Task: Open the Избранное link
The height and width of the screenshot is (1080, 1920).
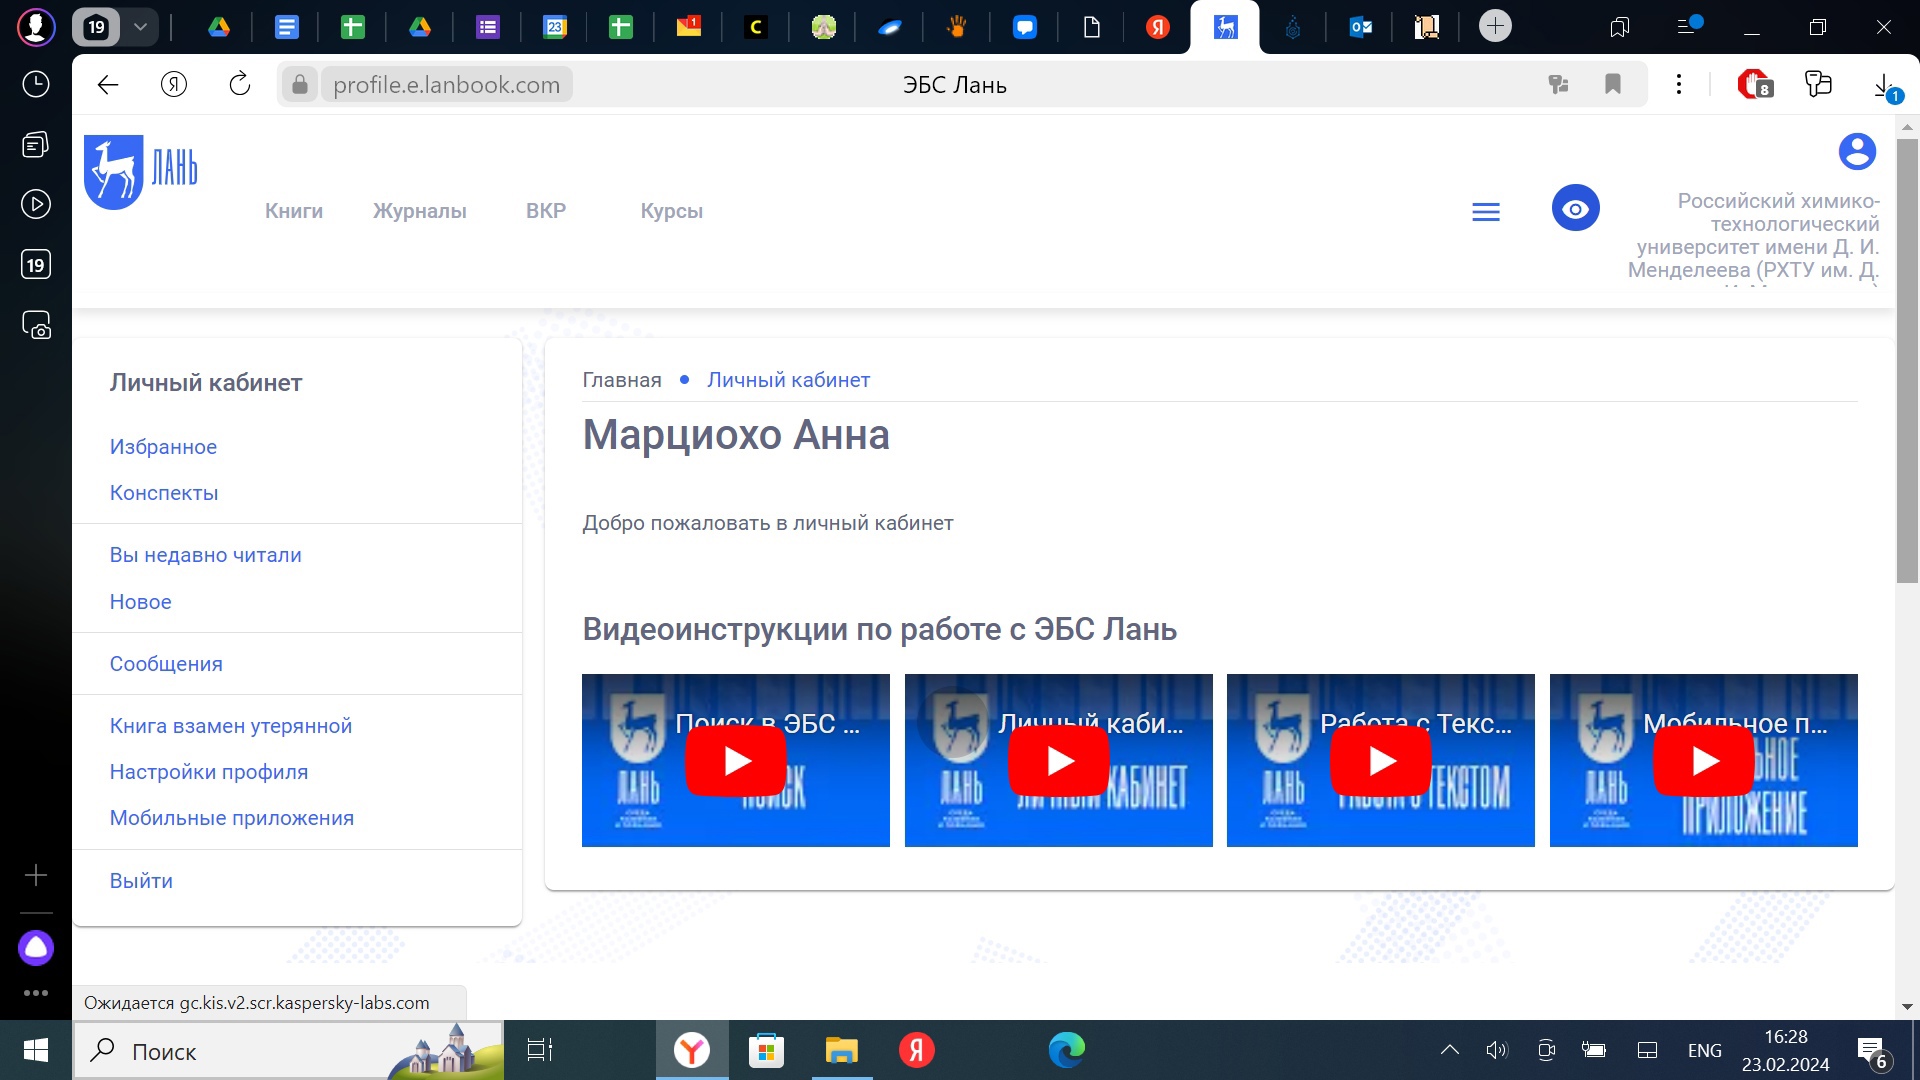Action: tap(163, 447)
